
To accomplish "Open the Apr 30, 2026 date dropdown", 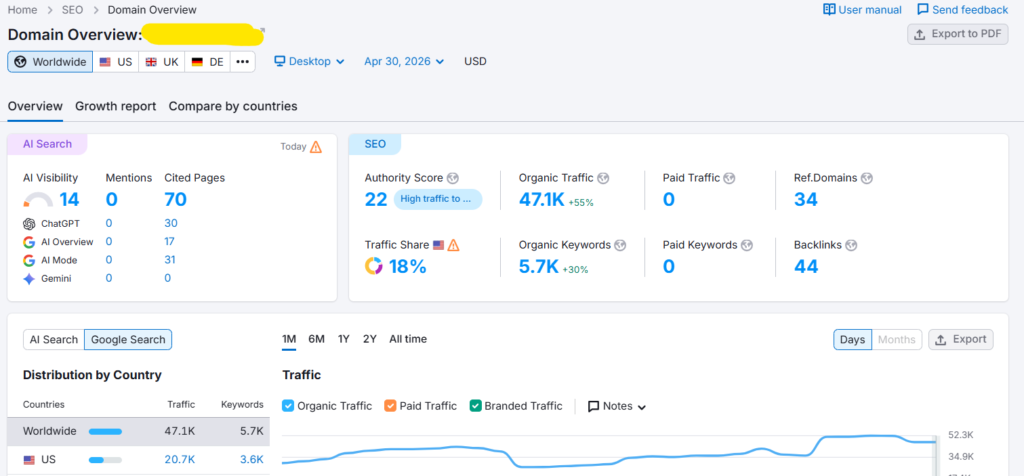I will tap(404, 61).
